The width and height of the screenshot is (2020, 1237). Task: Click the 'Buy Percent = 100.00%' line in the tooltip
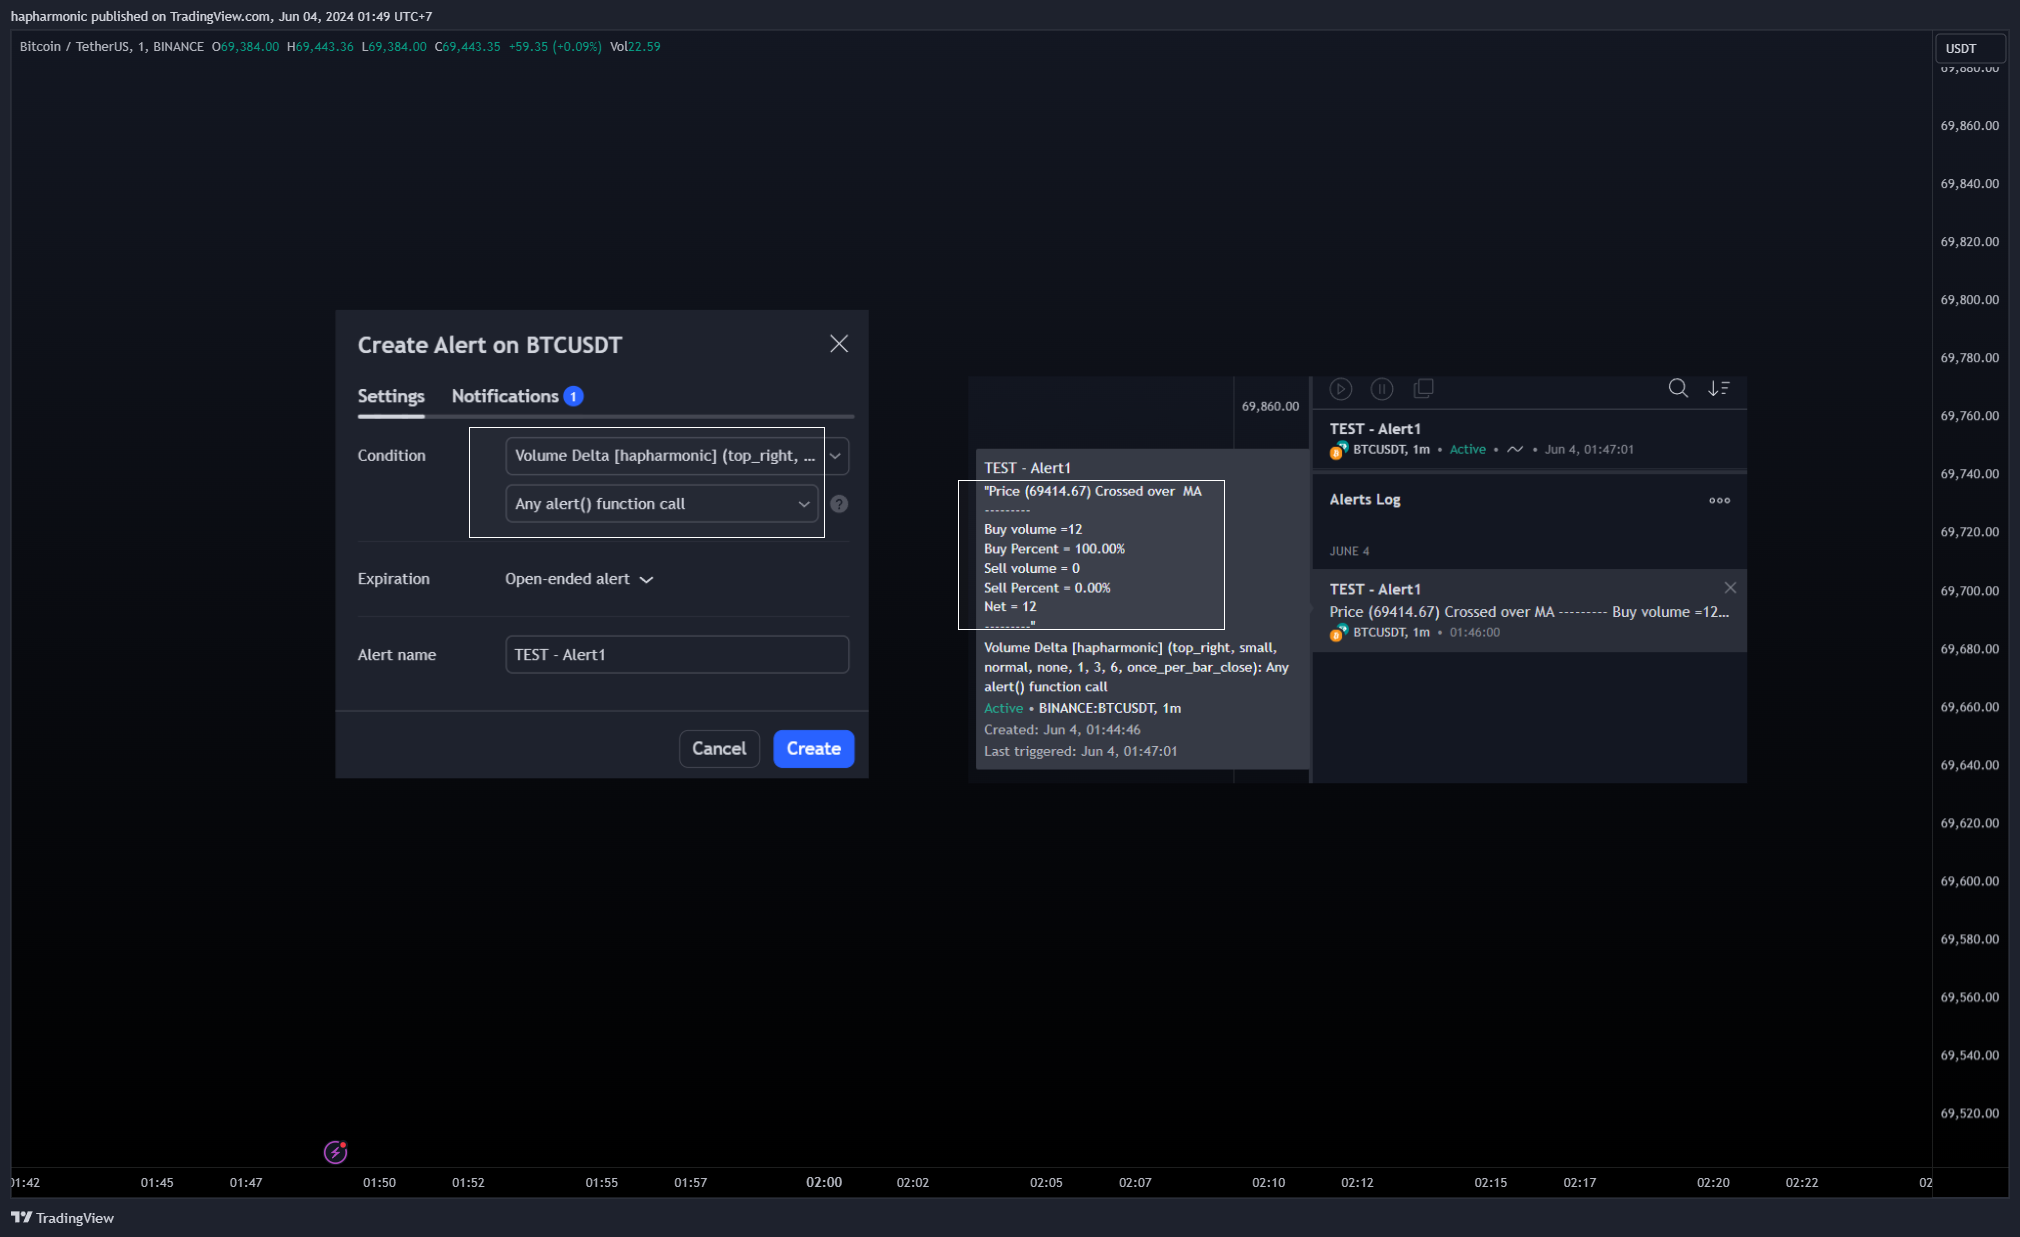(1054, 549)
